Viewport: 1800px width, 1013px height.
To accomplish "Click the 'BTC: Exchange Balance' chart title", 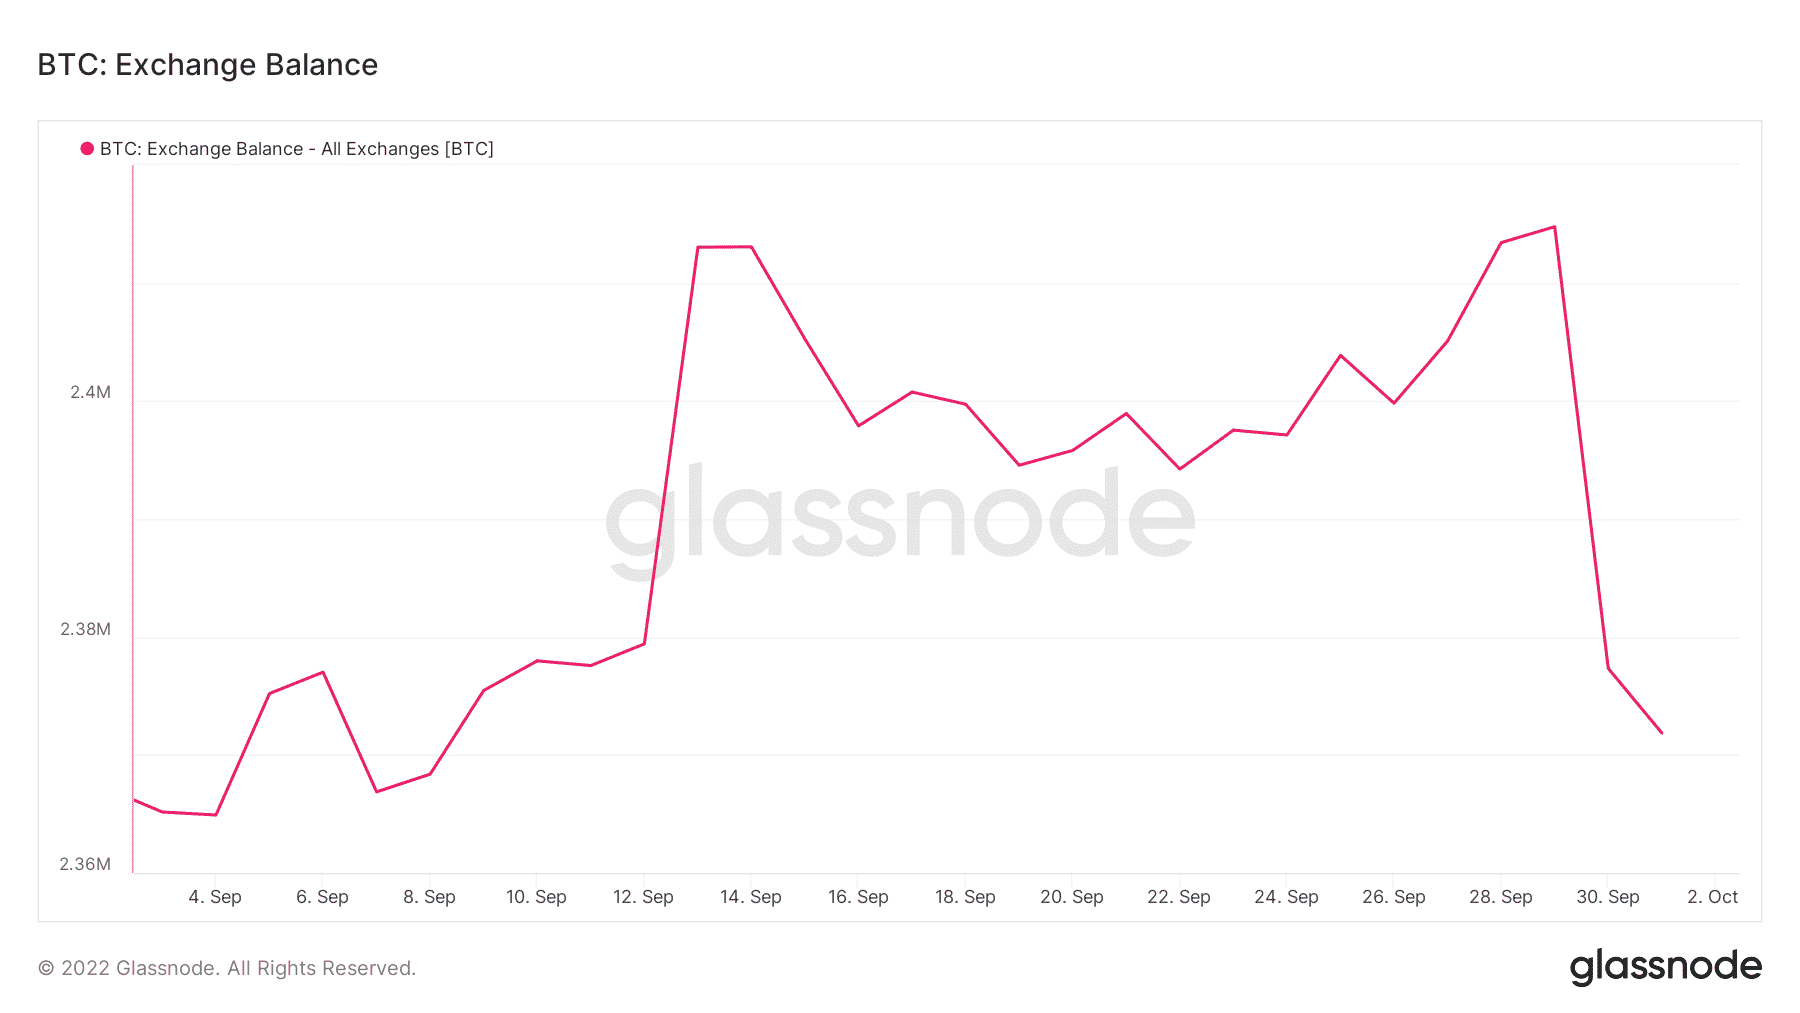I will [208, 65].
